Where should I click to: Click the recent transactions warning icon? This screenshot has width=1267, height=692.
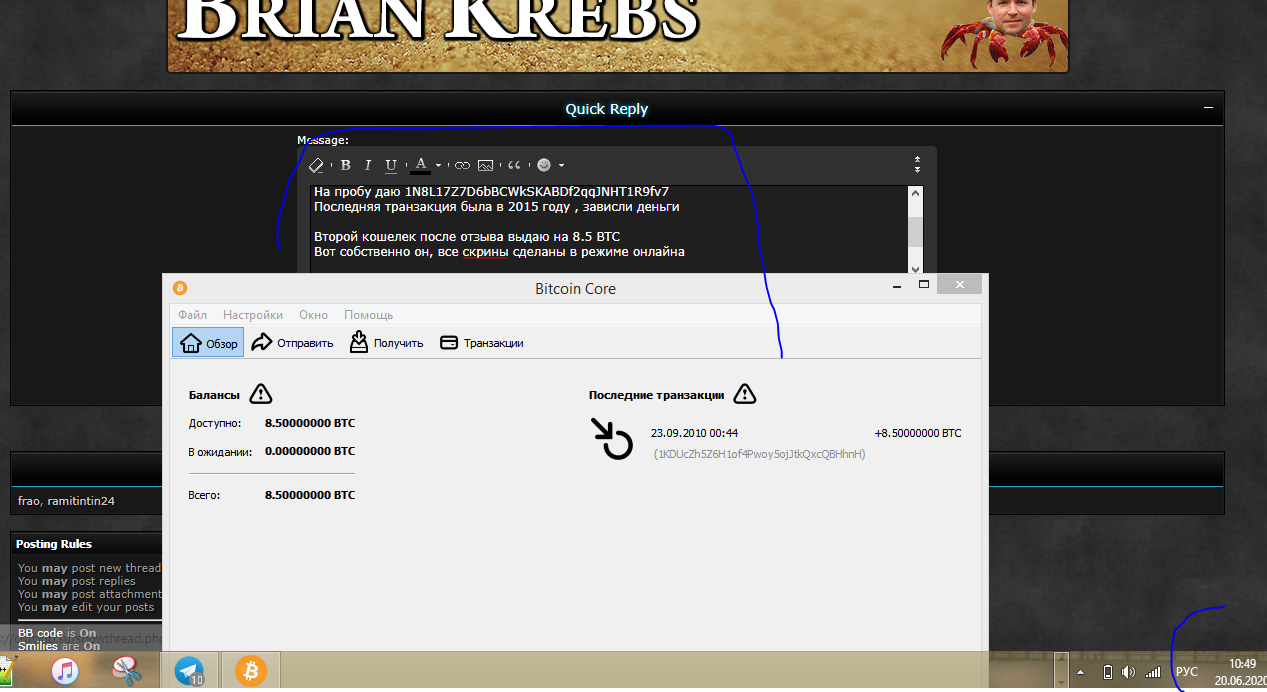pos(744,394)
